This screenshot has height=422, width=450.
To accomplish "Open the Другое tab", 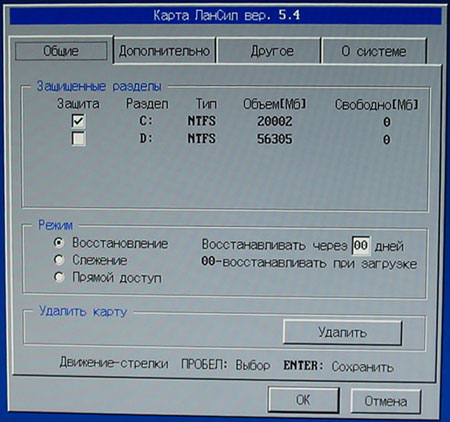I will [271, 51].
